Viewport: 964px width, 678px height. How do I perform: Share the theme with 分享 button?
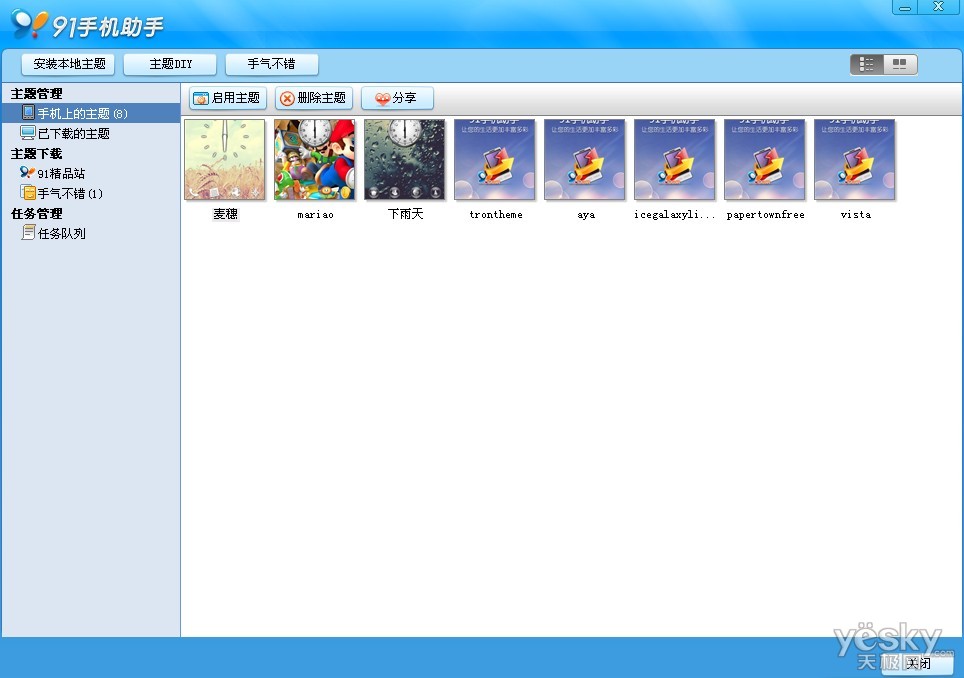[x=397, y=98]
